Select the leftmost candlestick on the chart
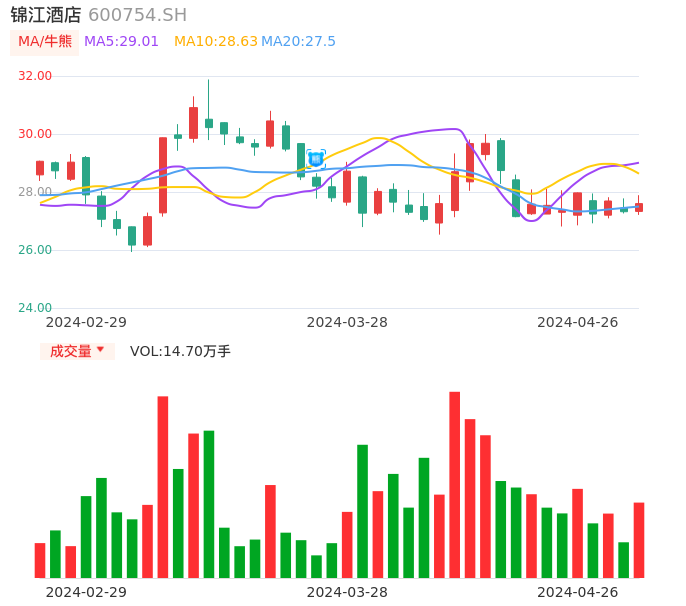The width and height of the screenshot is (686, 606). 40,168
